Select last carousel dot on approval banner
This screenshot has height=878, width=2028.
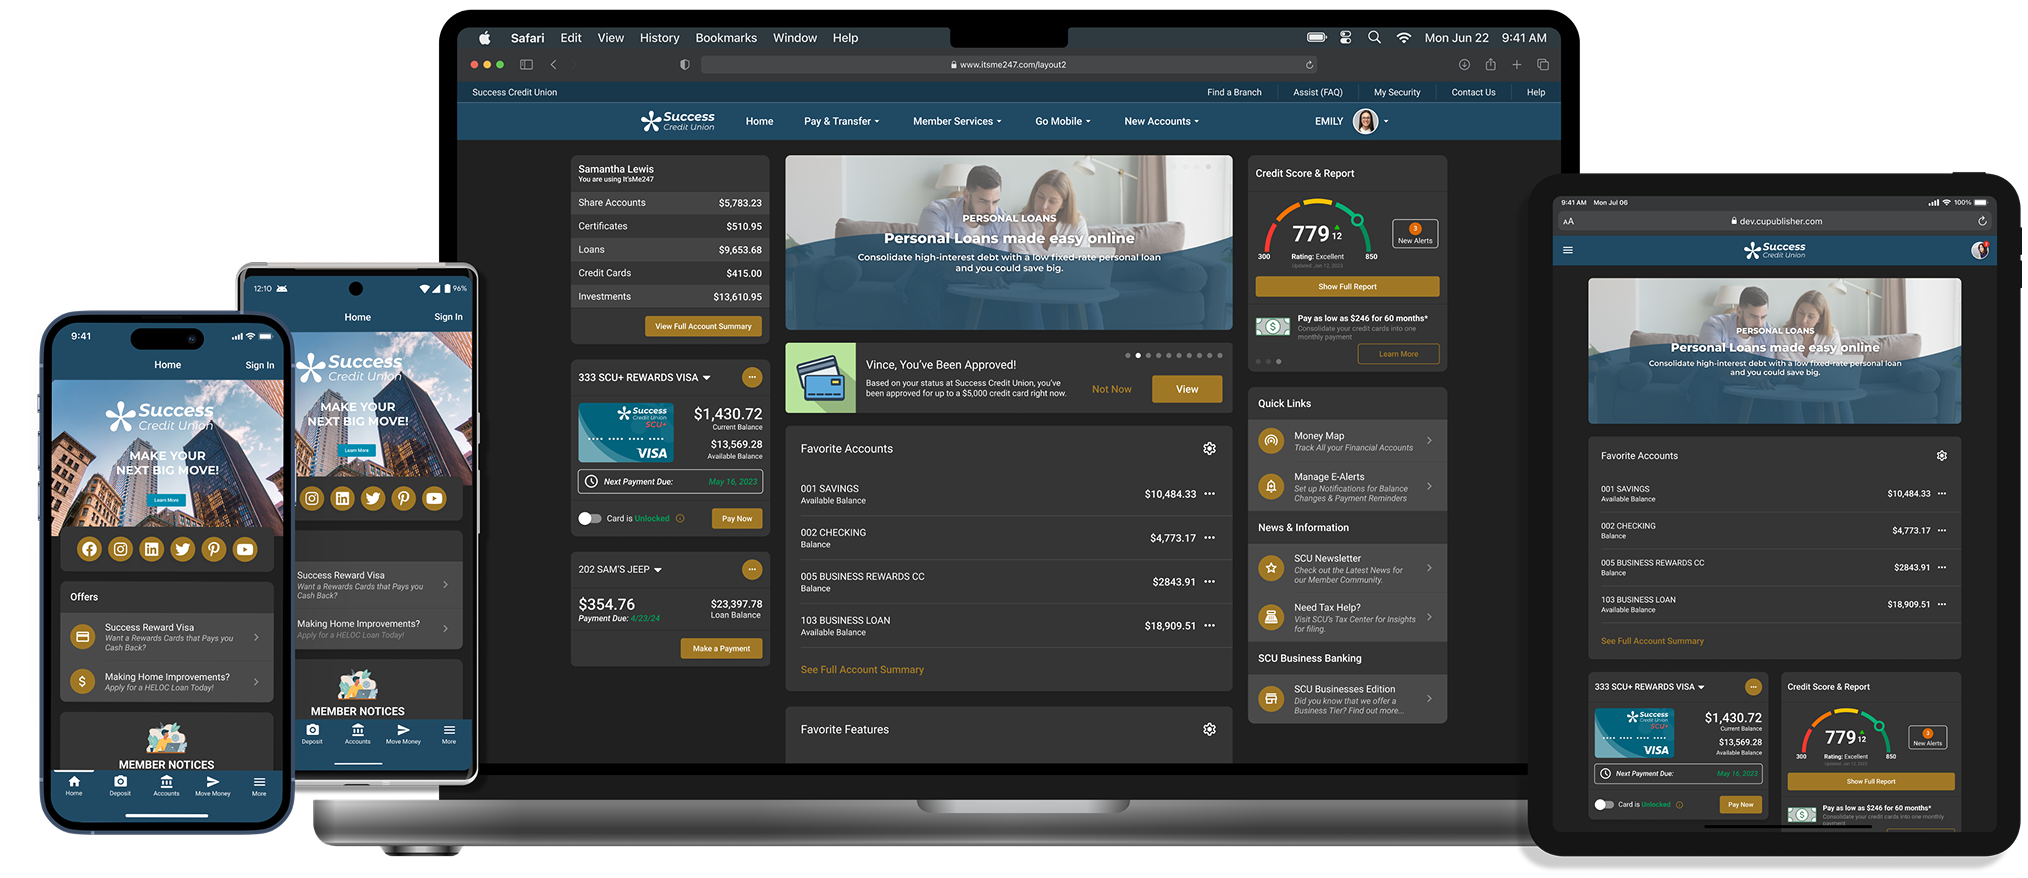(x=1220, y=356)
